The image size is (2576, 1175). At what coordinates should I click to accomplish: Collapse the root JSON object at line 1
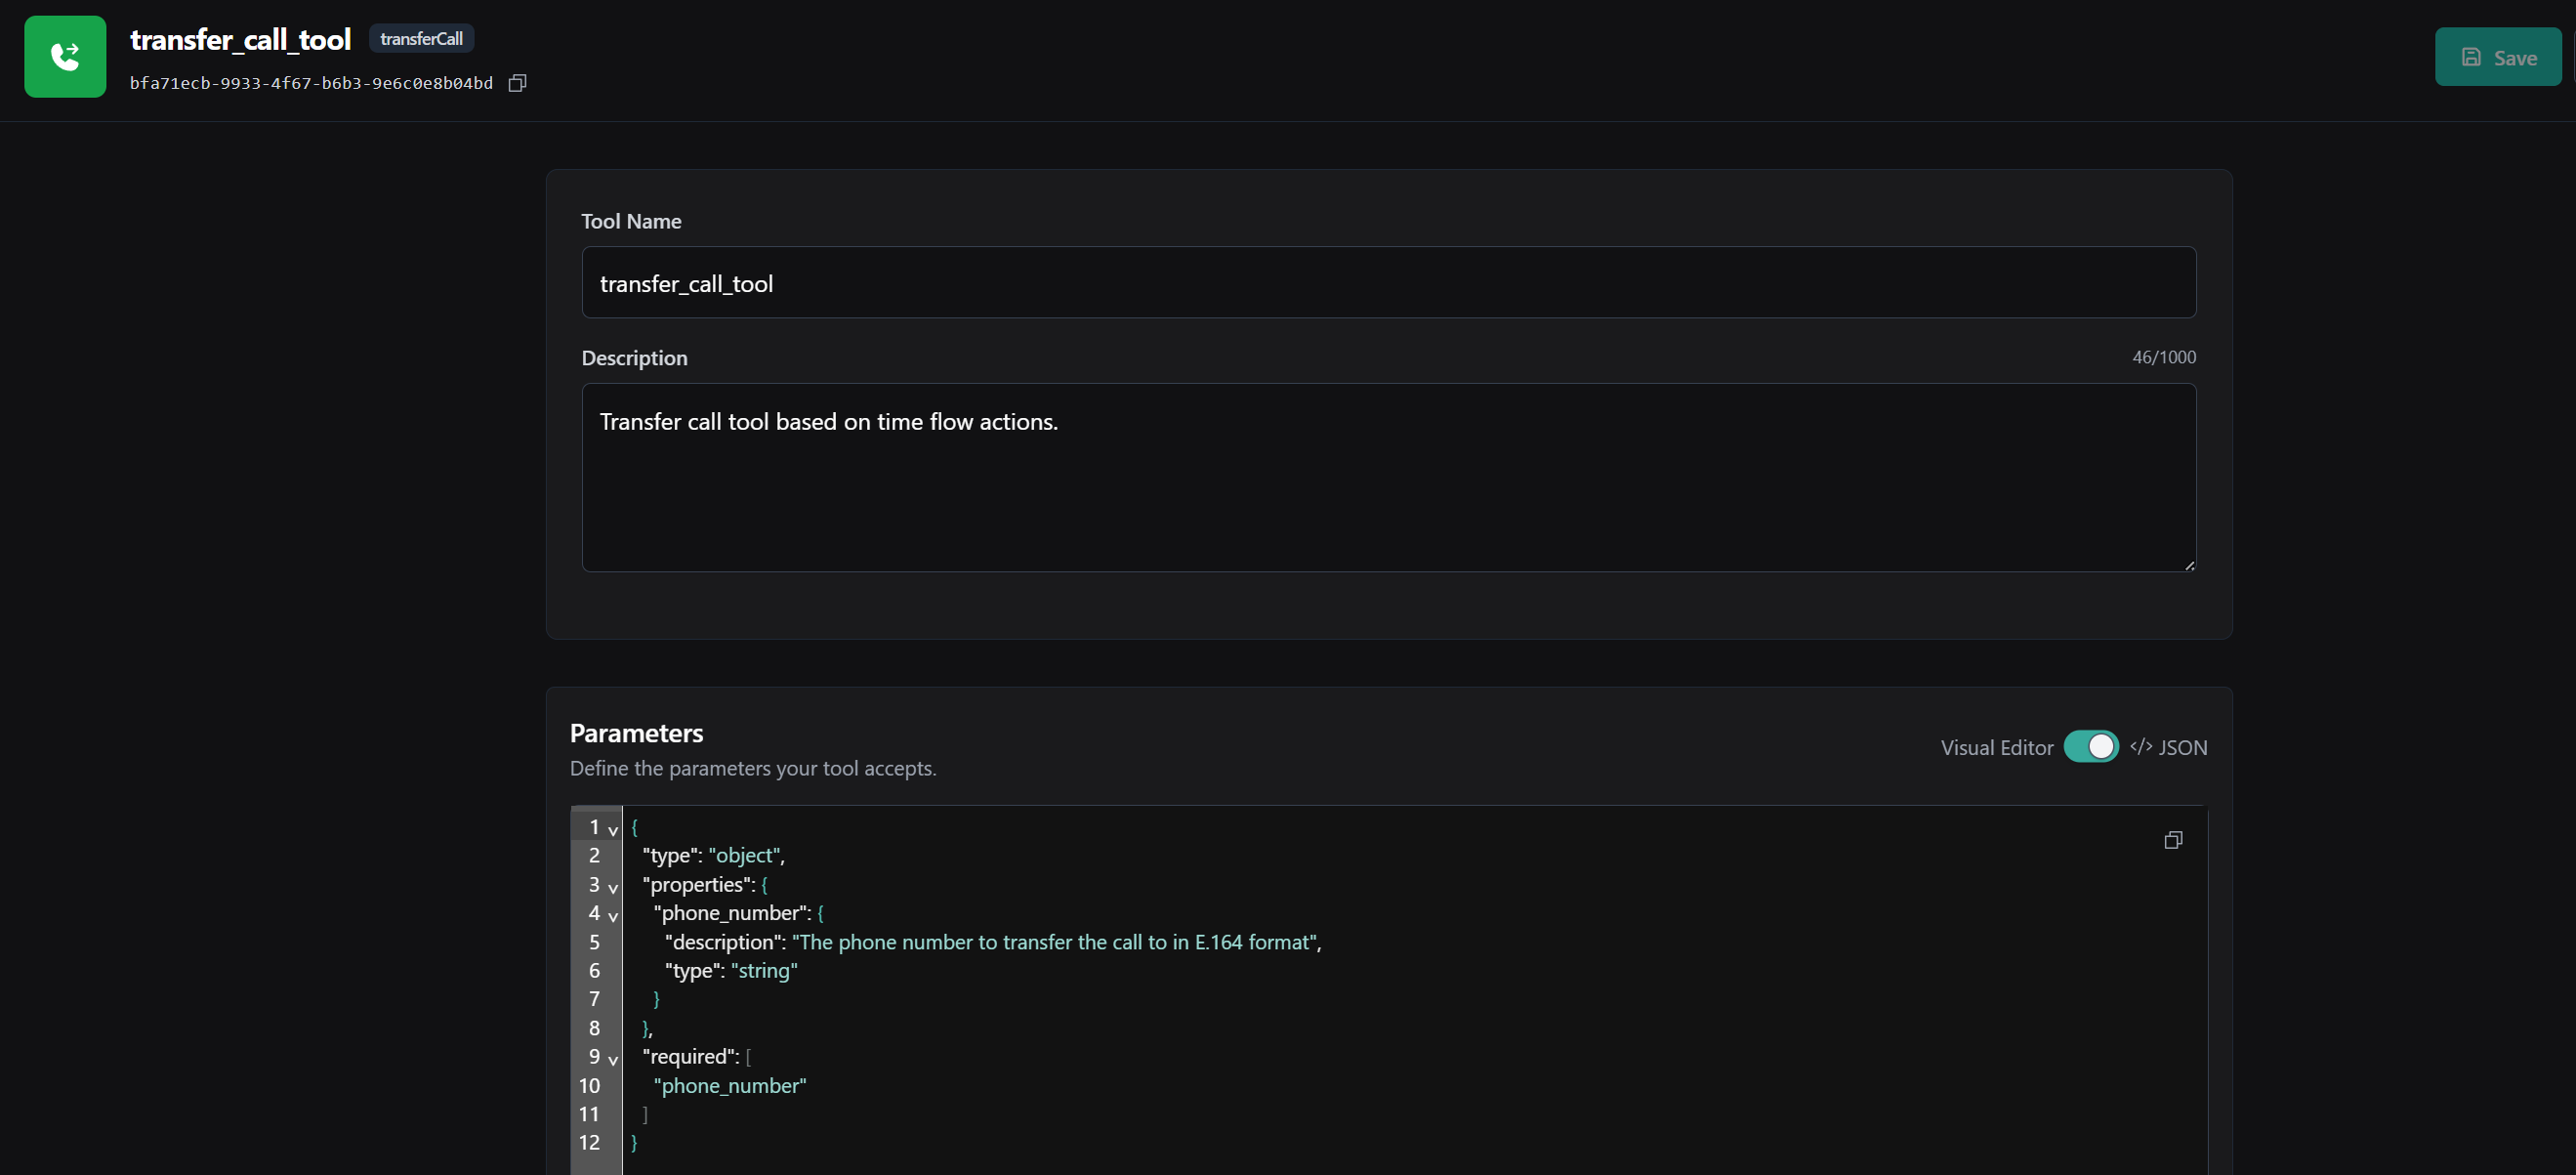point(613,829)
